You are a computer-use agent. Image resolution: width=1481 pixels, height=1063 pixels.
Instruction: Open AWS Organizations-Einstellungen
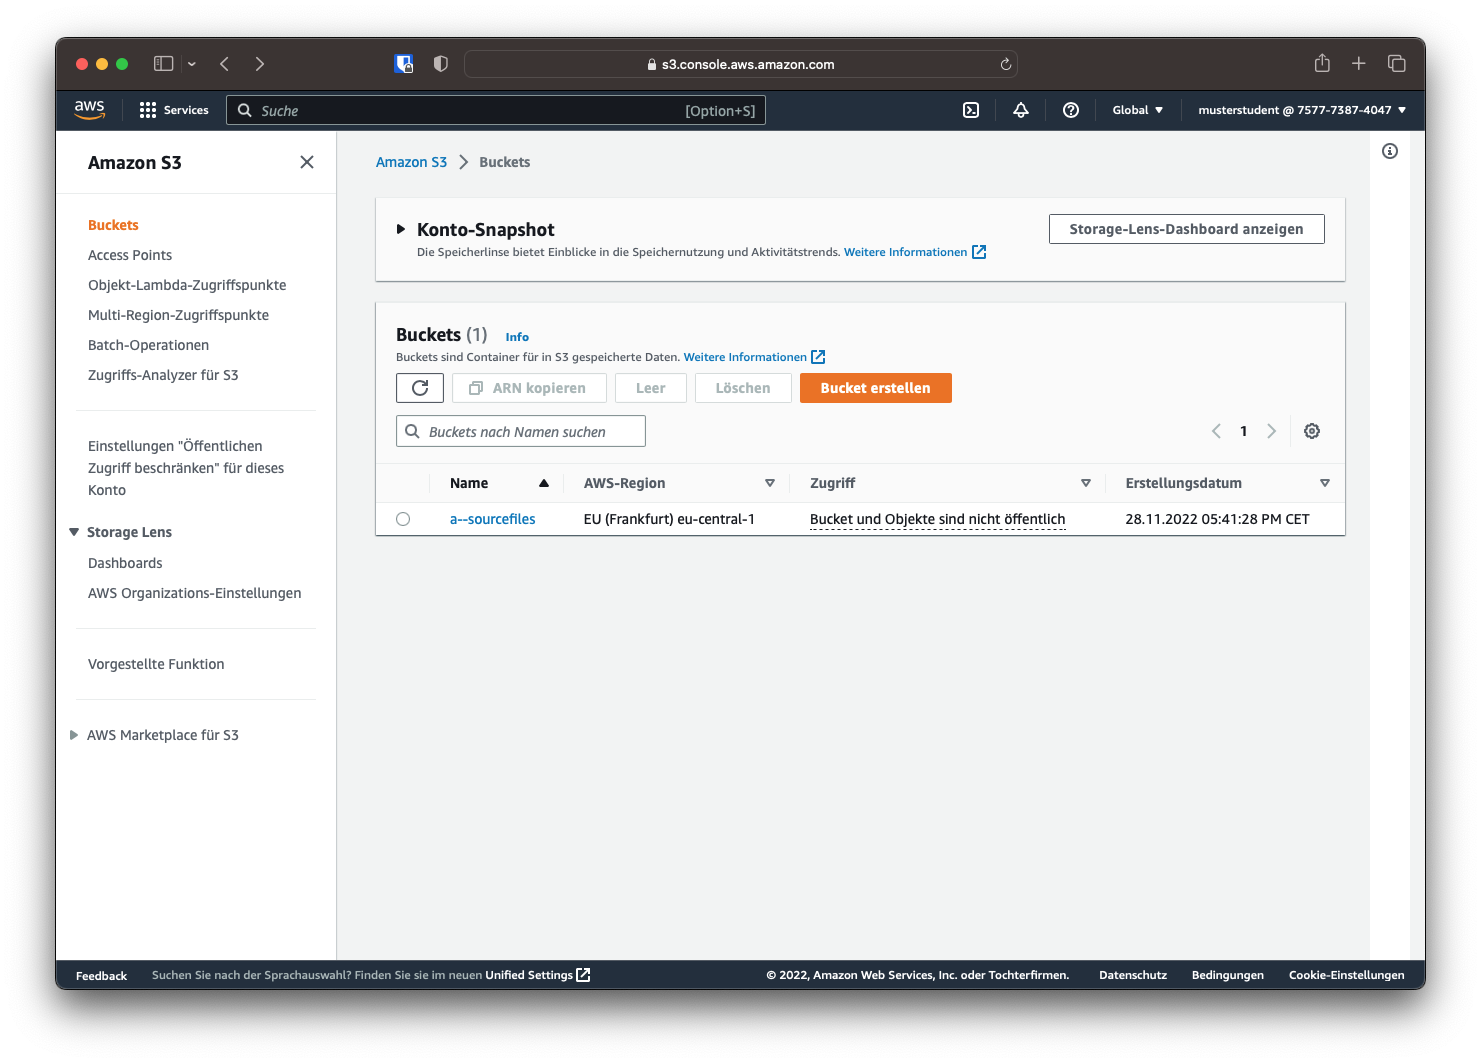[x=194, y=593]
